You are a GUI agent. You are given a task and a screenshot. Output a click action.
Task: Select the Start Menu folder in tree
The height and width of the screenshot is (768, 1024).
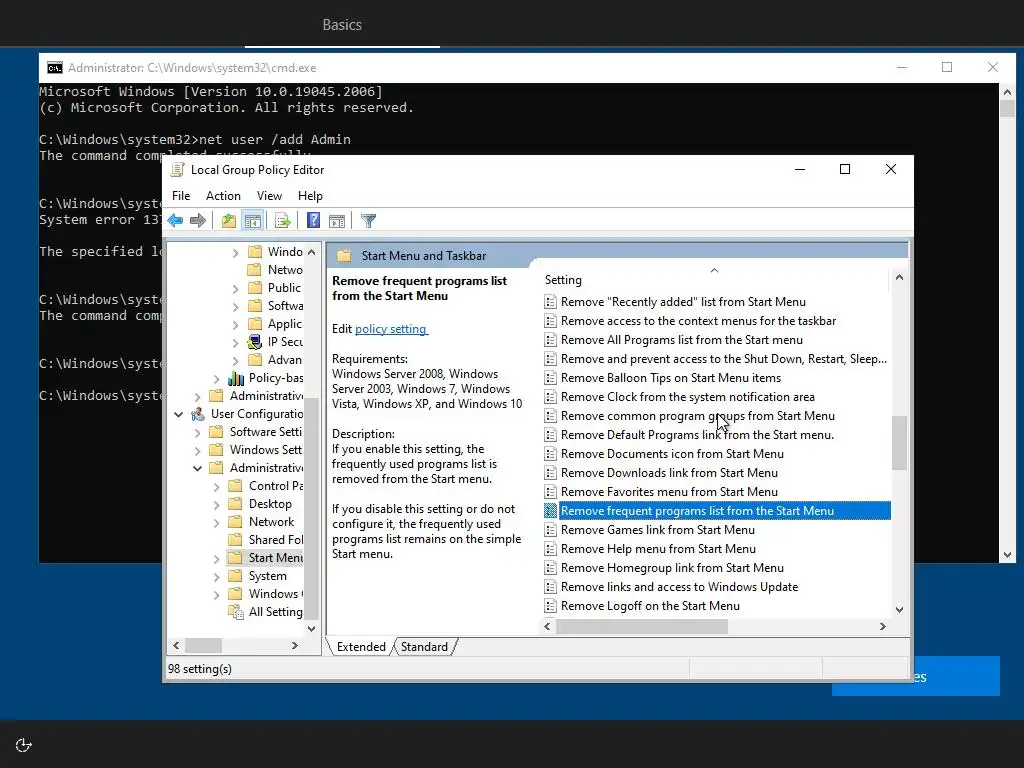[265, 558]
